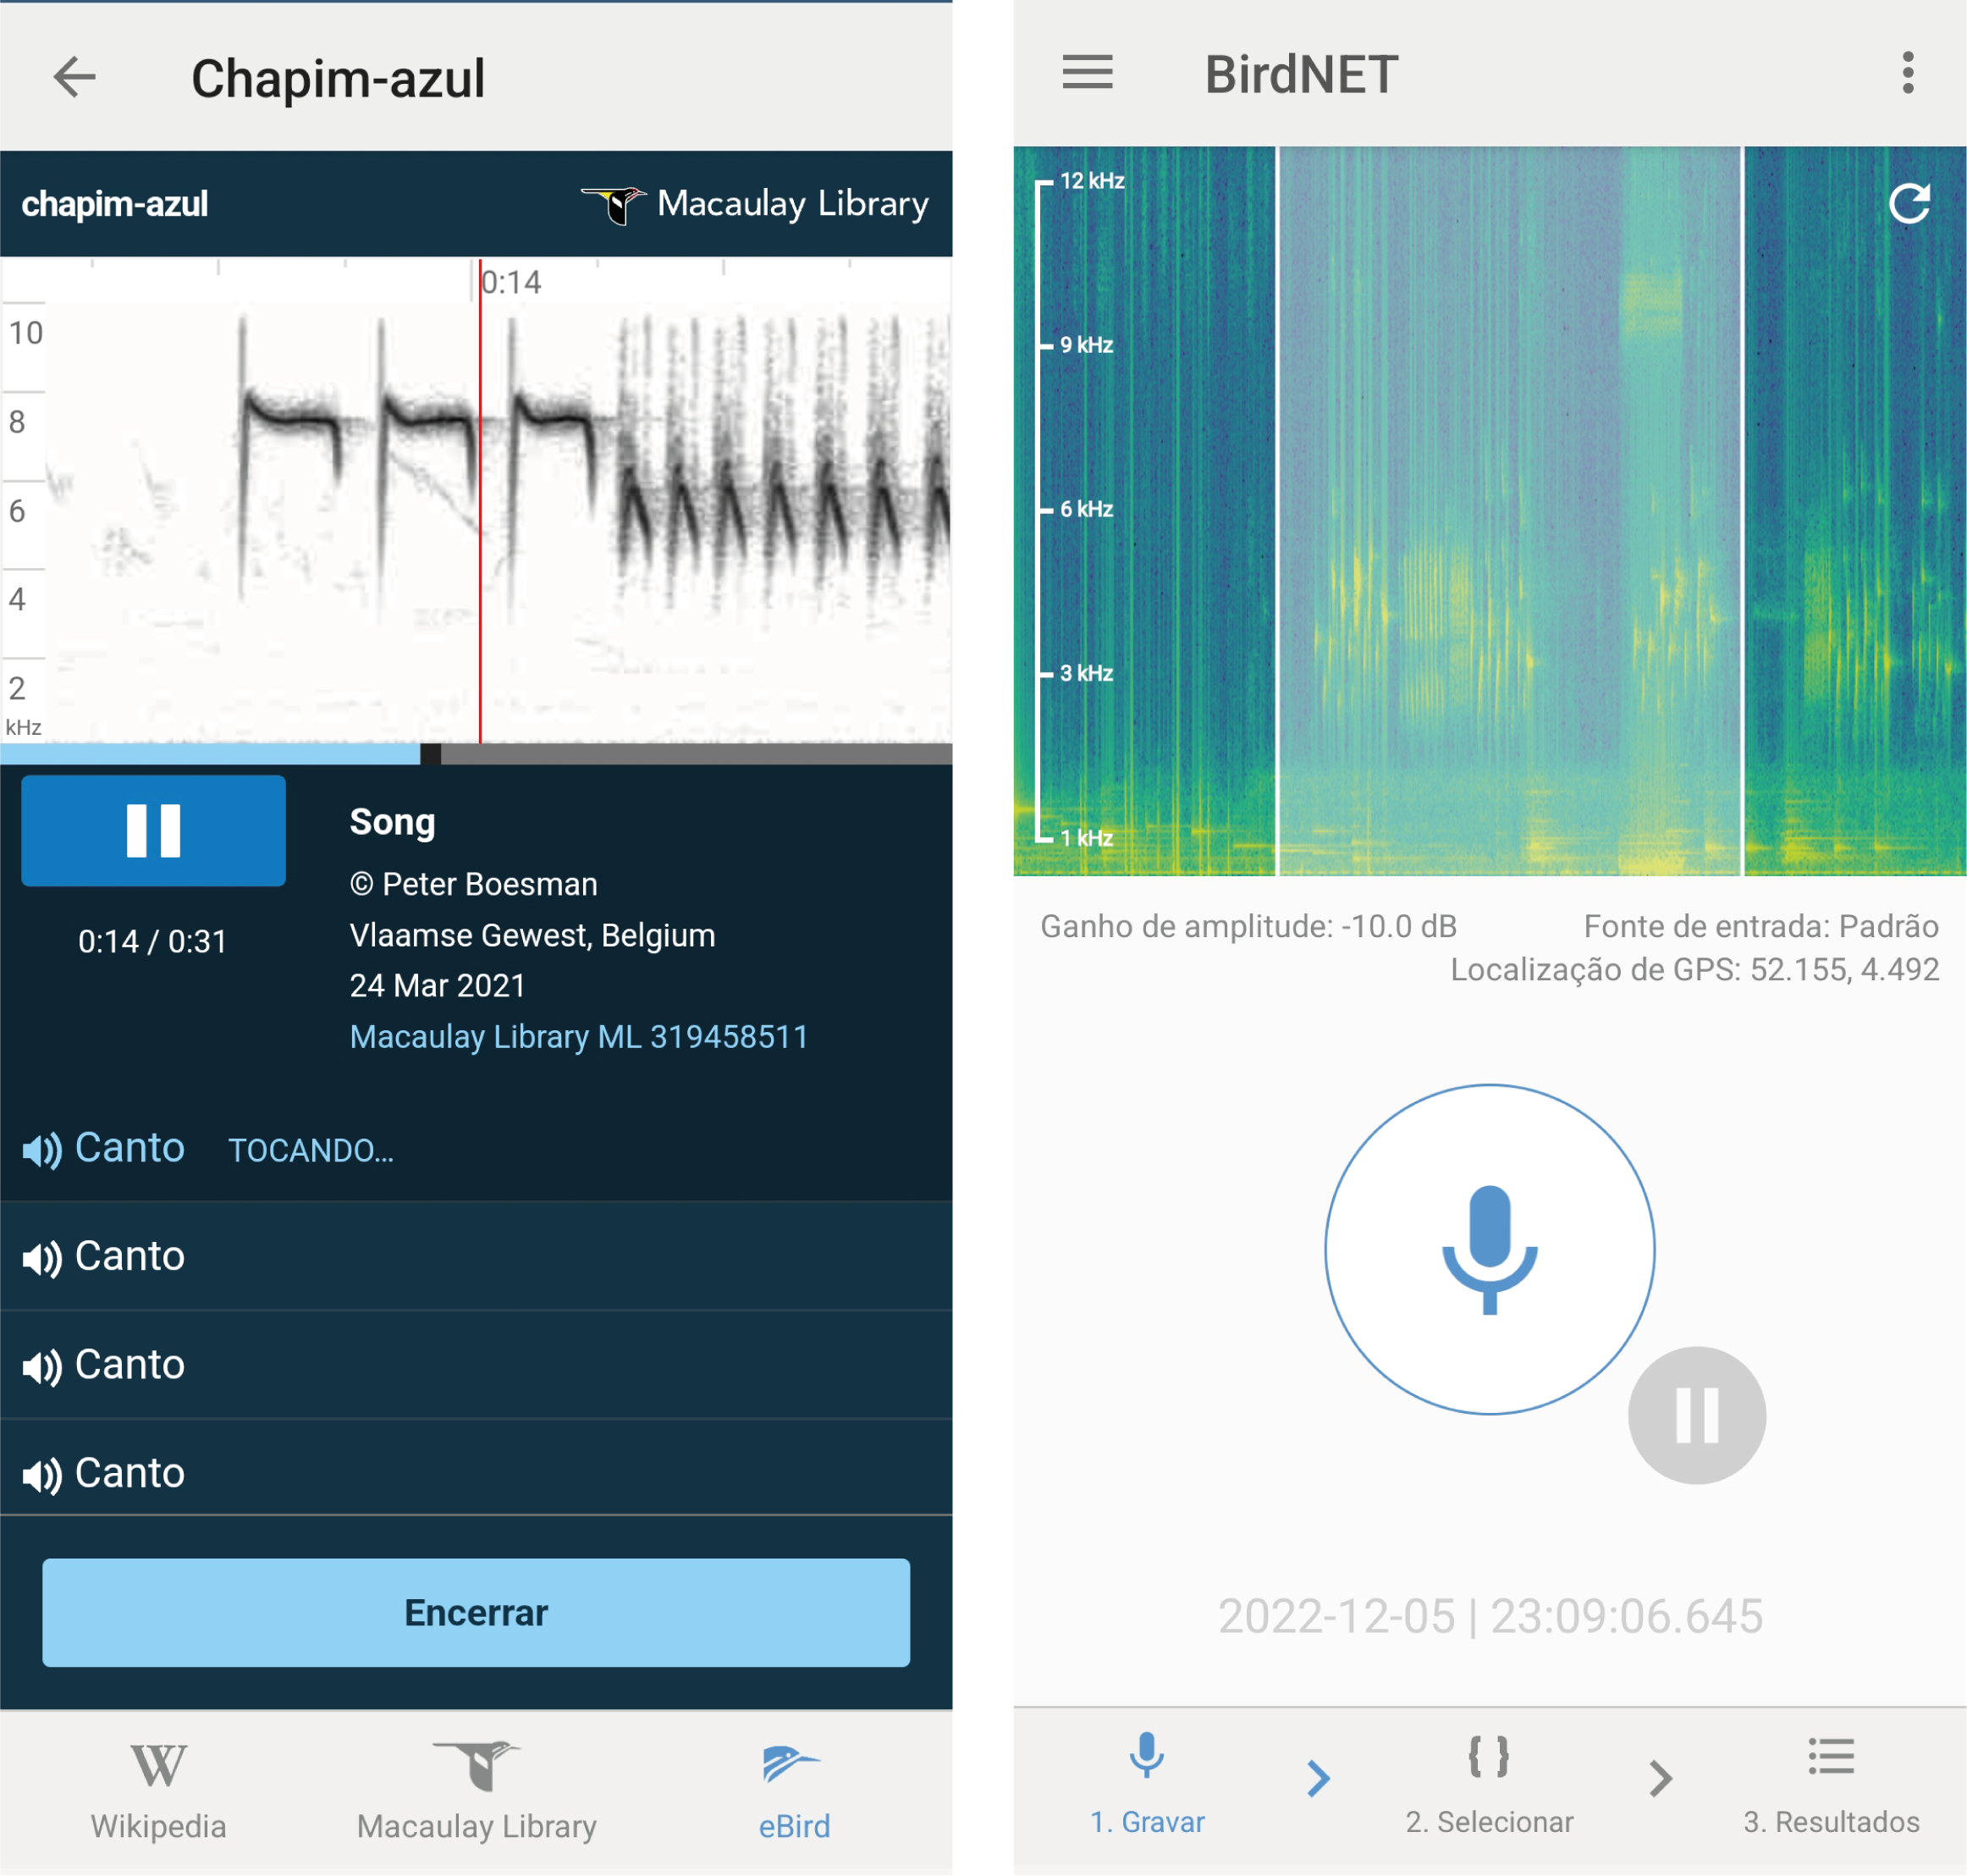Click the BirdNET app title
Screen dimensions: 1967x1876
(x=1301, y=74)
